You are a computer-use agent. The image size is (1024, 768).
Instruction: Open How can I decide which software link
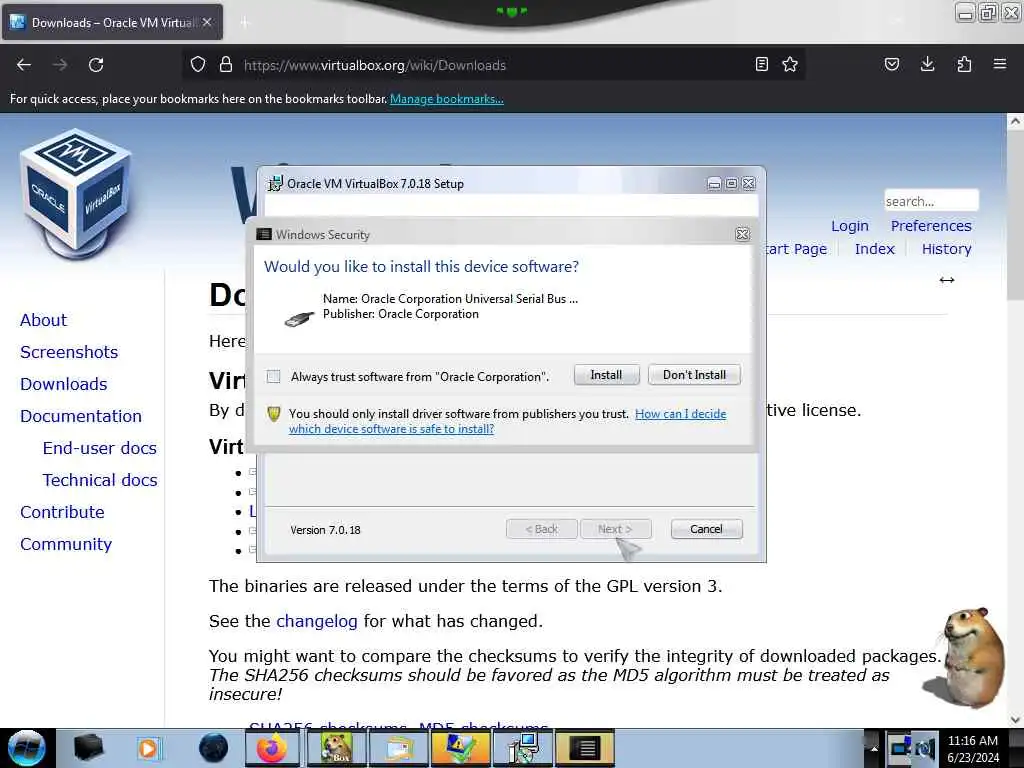point(508,421)
